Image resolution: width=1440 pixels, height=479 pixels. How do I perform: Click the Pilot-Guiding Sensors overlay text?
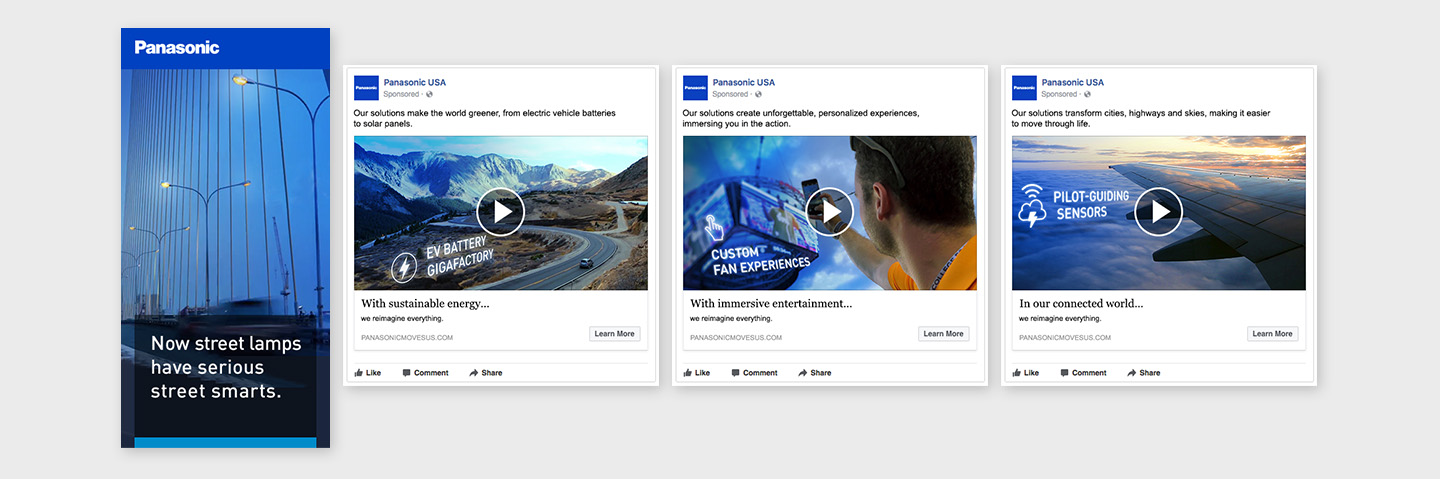tap(1089, 204)
